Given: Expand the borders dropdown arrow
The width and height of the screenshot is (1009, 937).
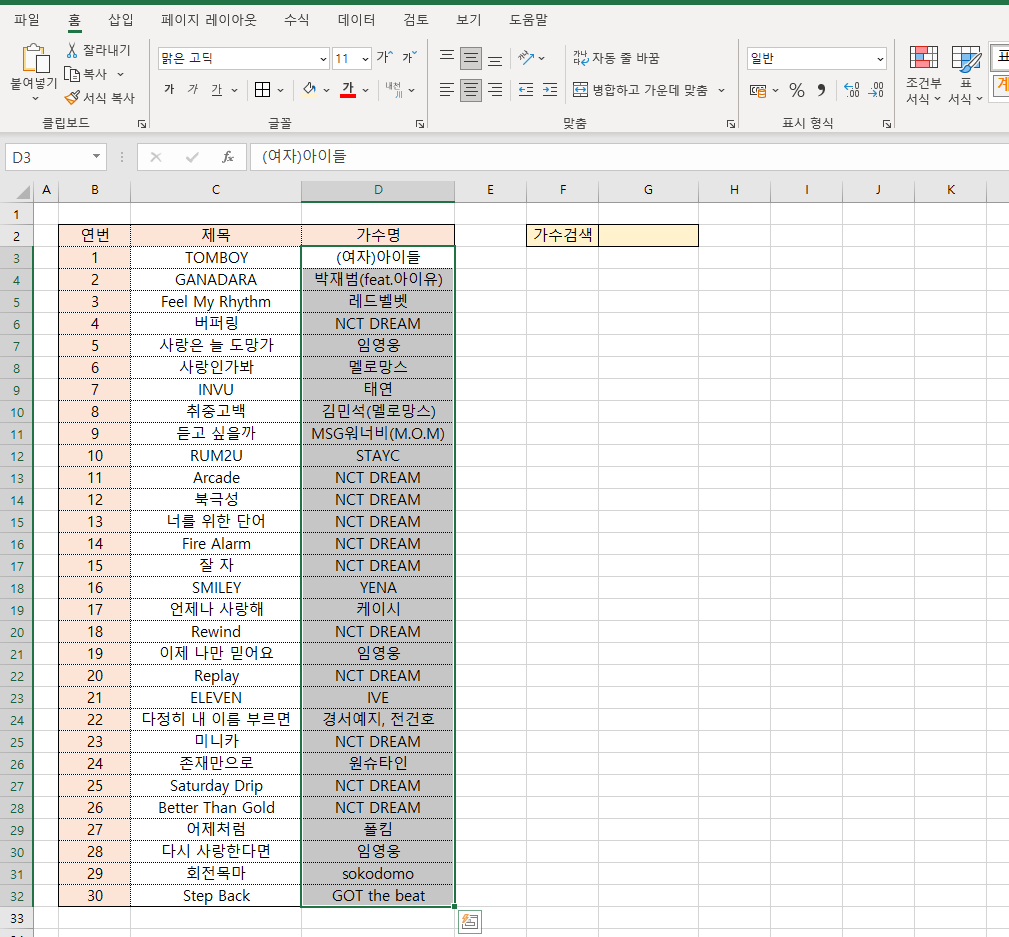Looking at the screenshot, I should pyautogui.click(x=281, y=90).
